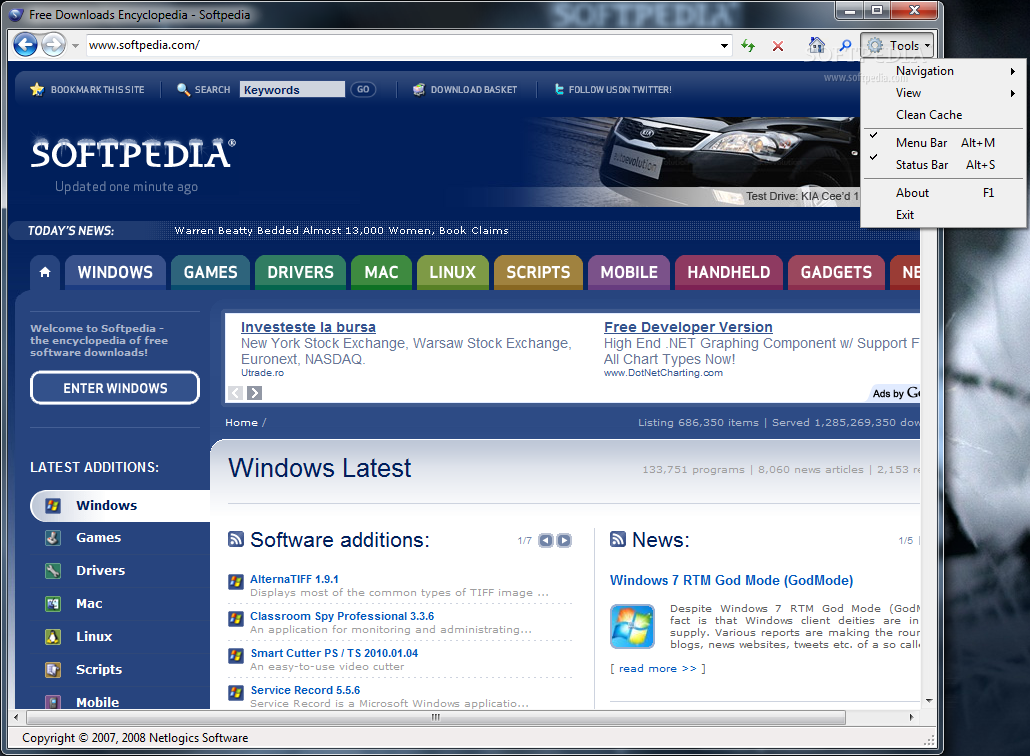Switch to the DRIVERS category tab

click(300, 272)
